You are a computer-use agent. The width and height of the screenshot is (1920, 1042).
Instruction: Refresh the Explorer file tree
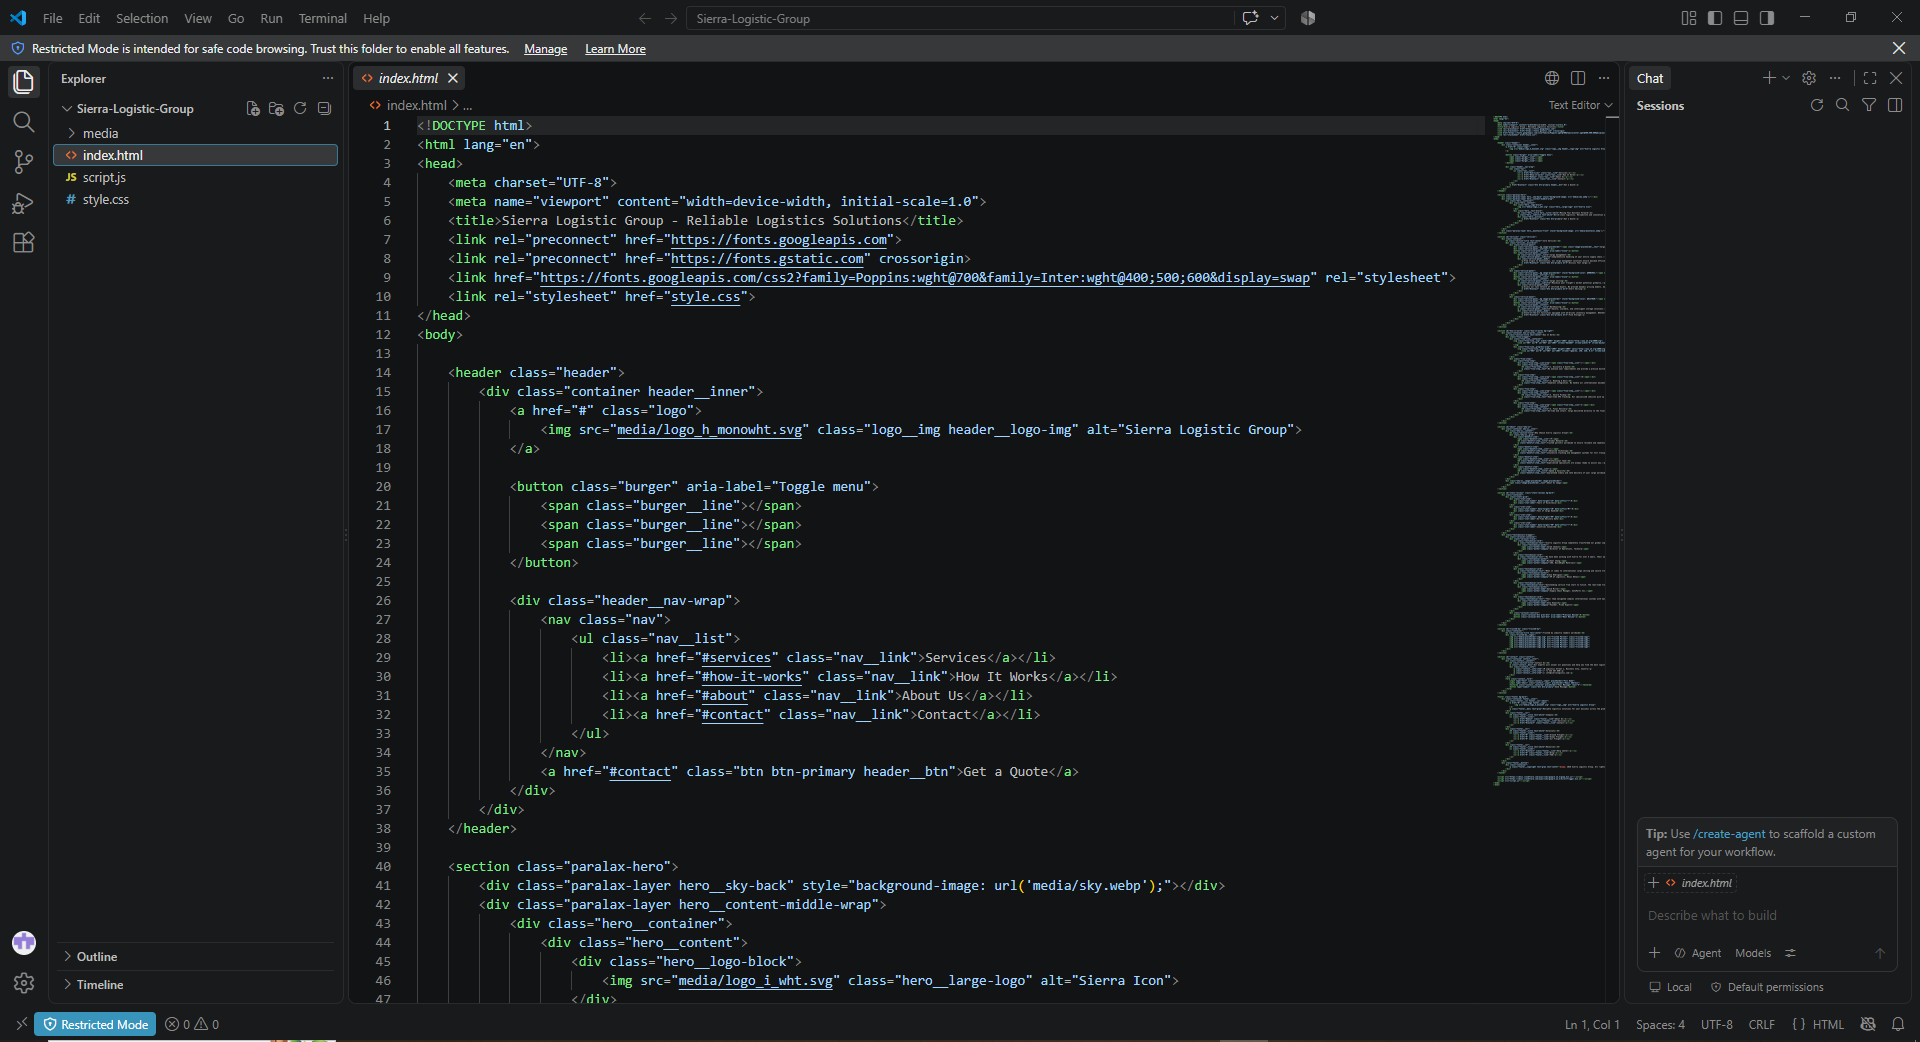pos(300,108)
